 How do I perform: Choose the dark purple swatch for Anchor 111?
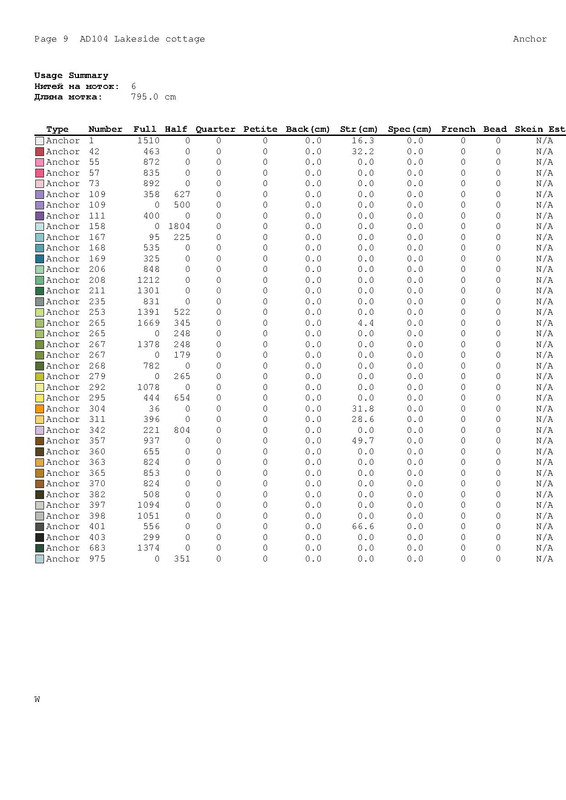[39, 216]
